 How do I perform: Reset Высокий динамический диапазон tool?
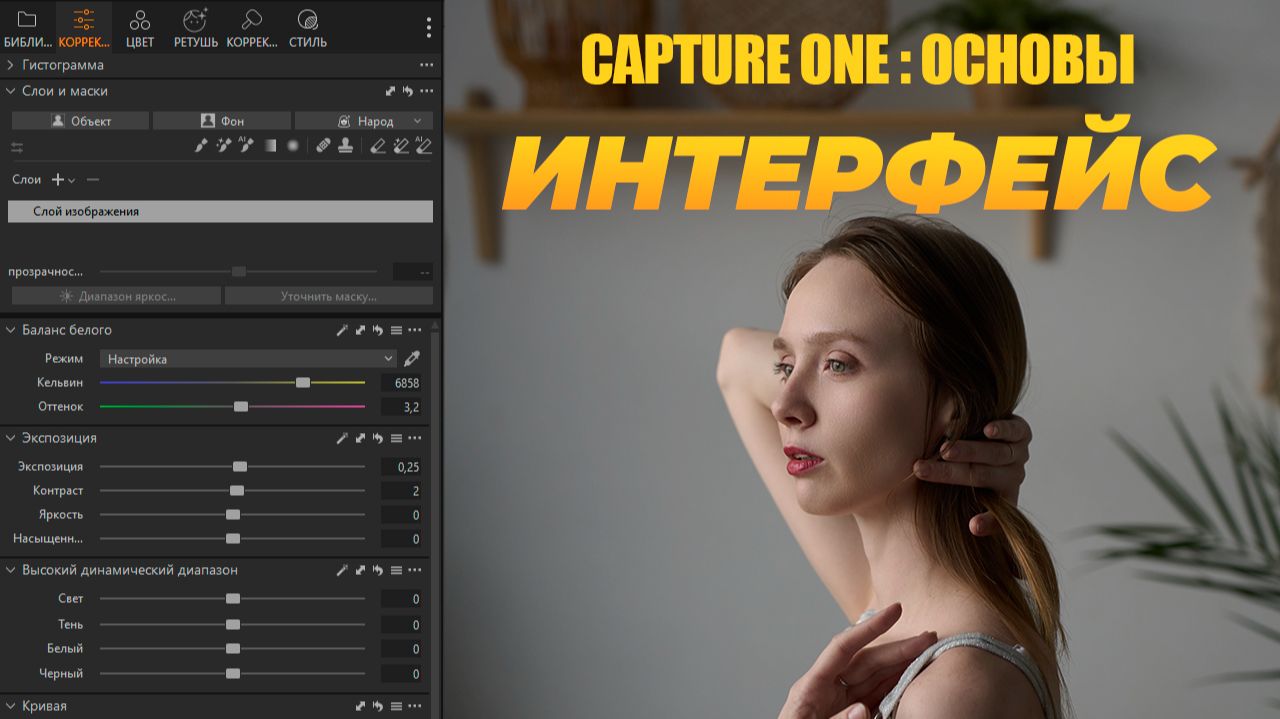(x=377, y=570)
